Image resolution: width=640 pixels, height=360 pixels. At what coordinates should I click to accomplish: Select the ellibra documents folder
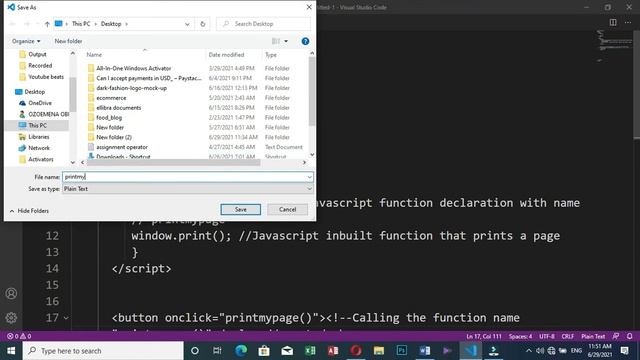(118, 108)
